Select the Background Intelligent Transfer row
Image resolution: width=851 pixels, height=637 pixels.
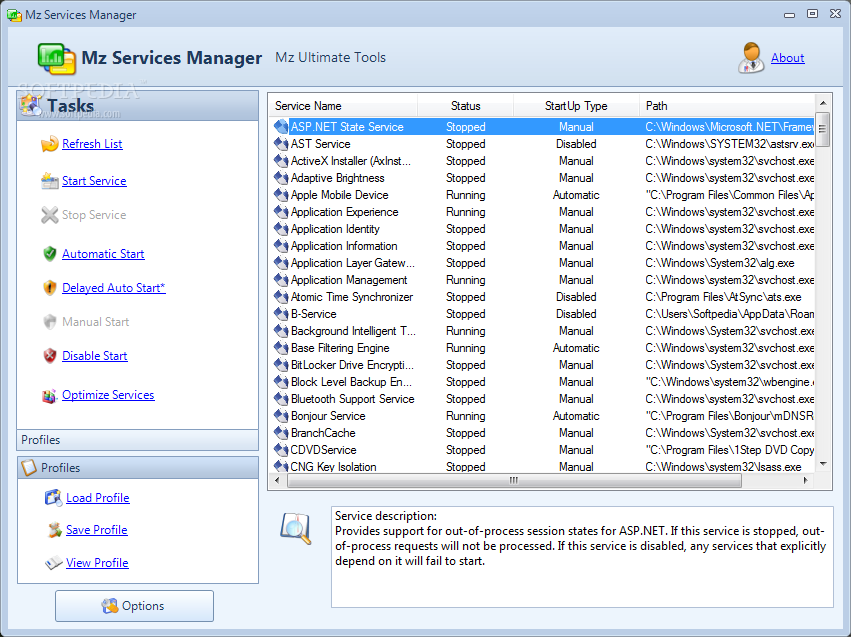(x=543, y=331)
